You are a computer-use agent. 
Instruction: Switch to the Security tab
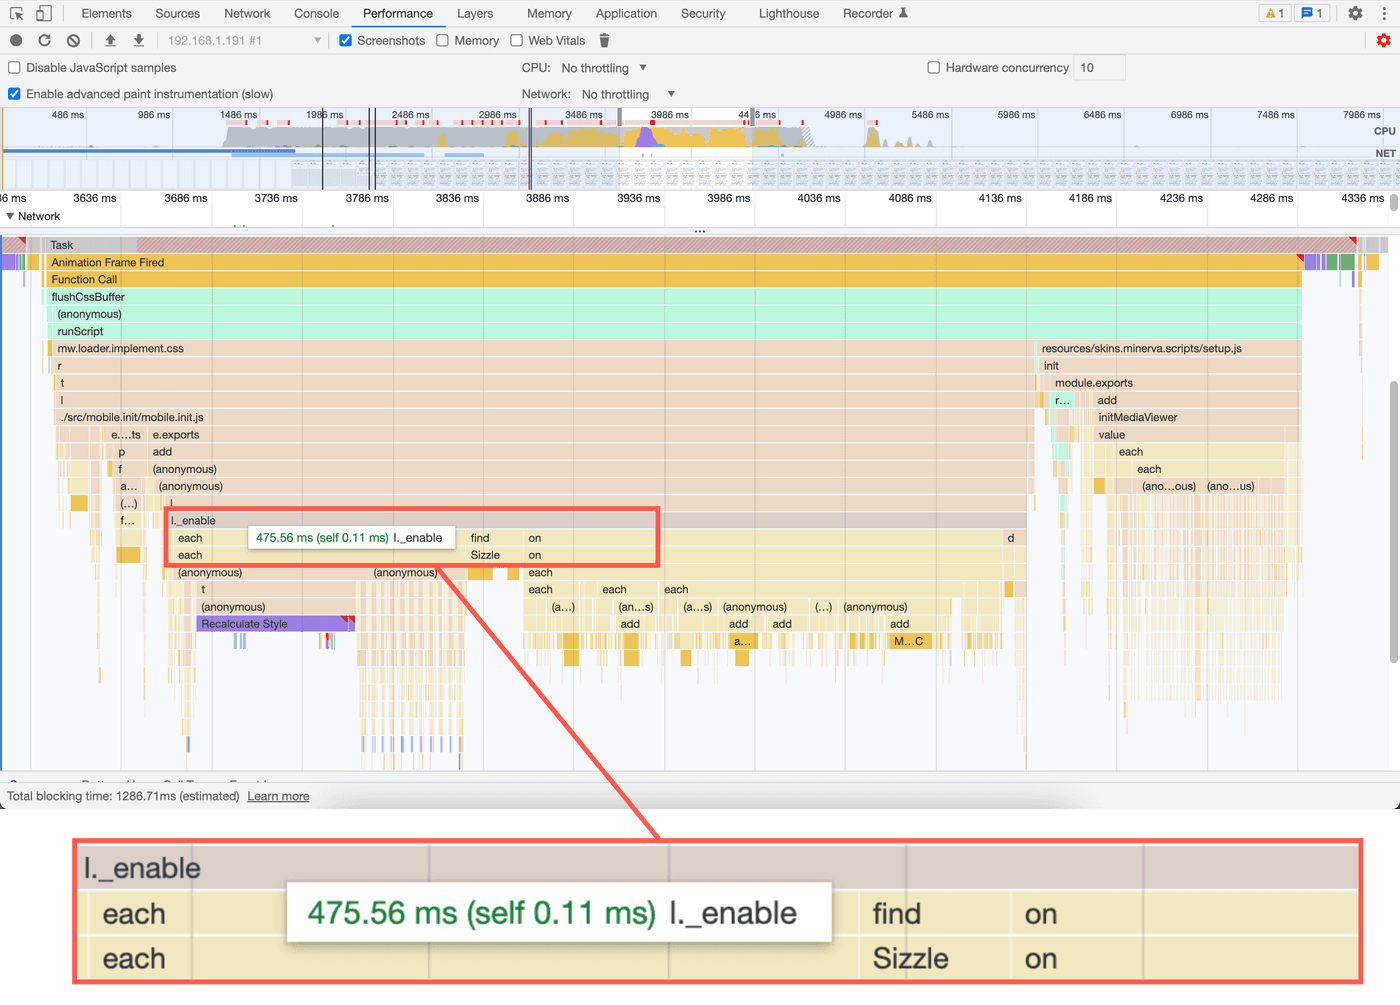703,13
